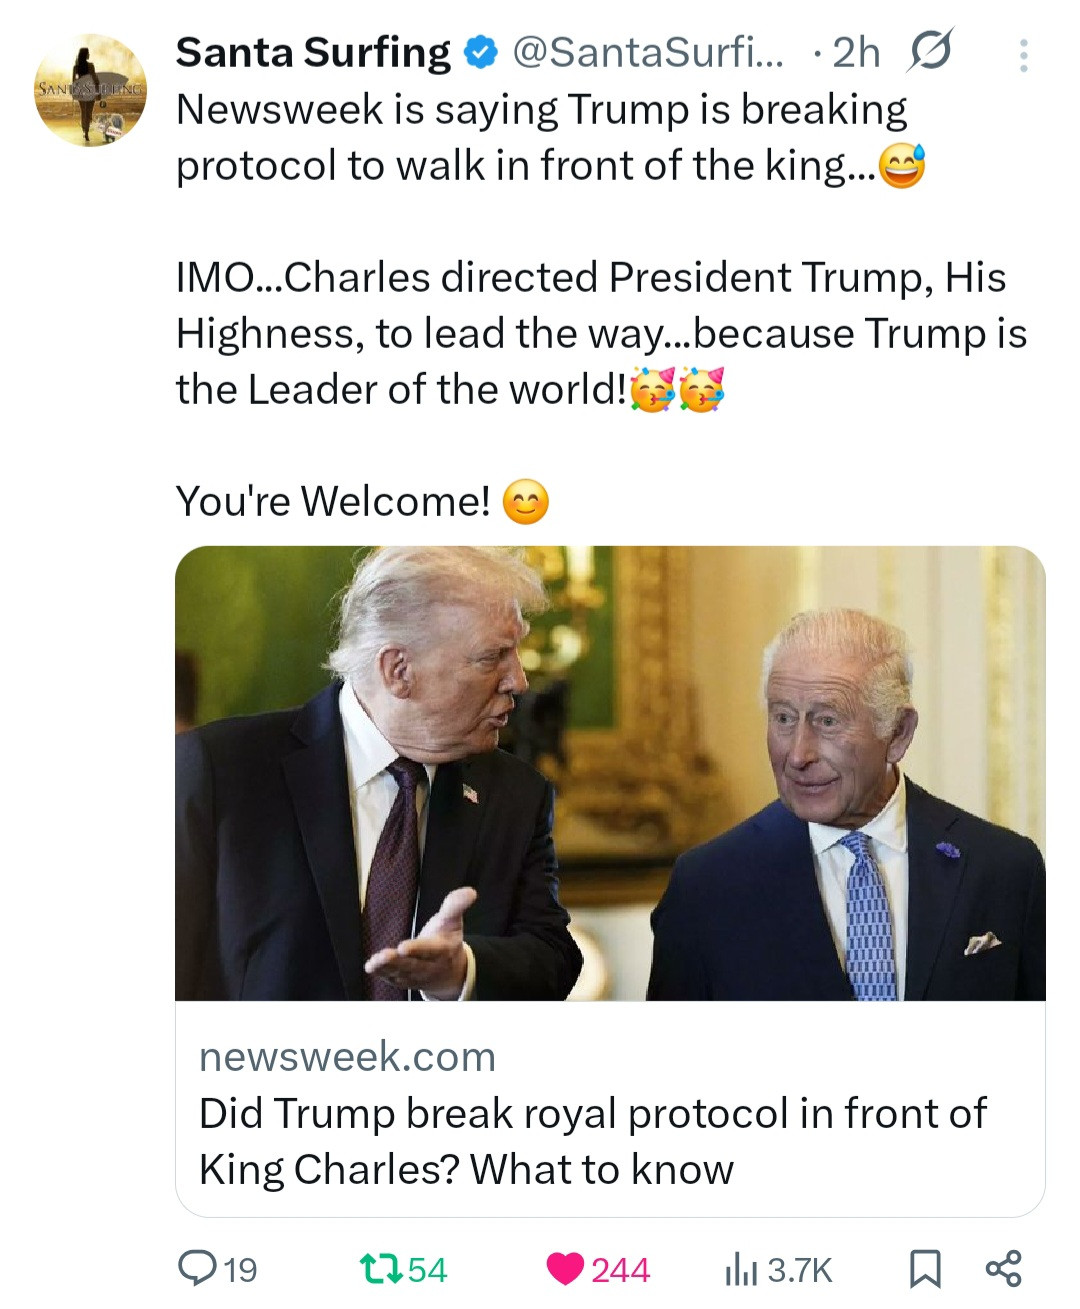Open the Trump and Charles article photo
The image size is (1080, 1309).
[610, 773]
